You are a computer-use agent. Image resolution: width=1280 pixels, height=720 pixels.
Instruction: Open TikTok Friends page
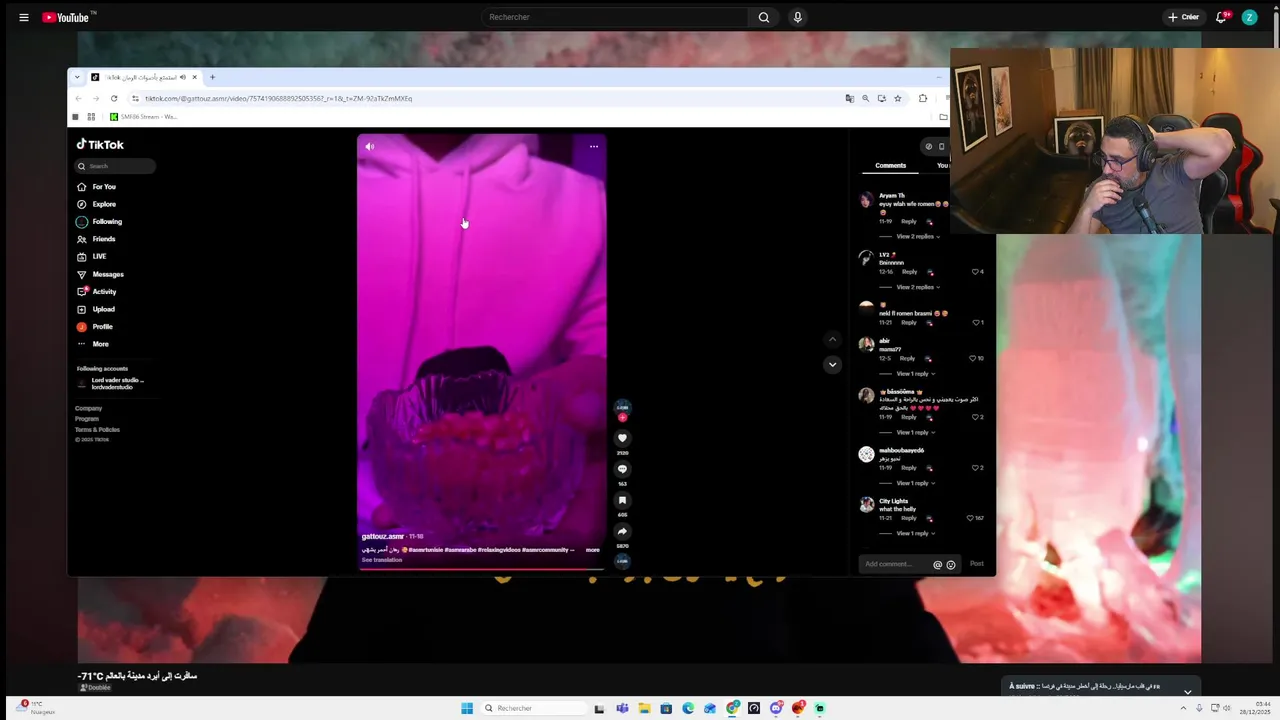[96, 239]
